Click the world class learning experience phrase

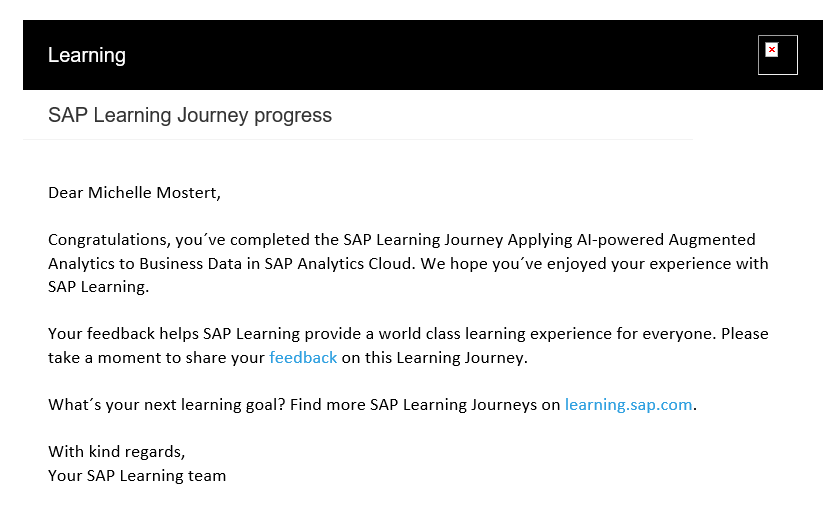pos(495,334)
